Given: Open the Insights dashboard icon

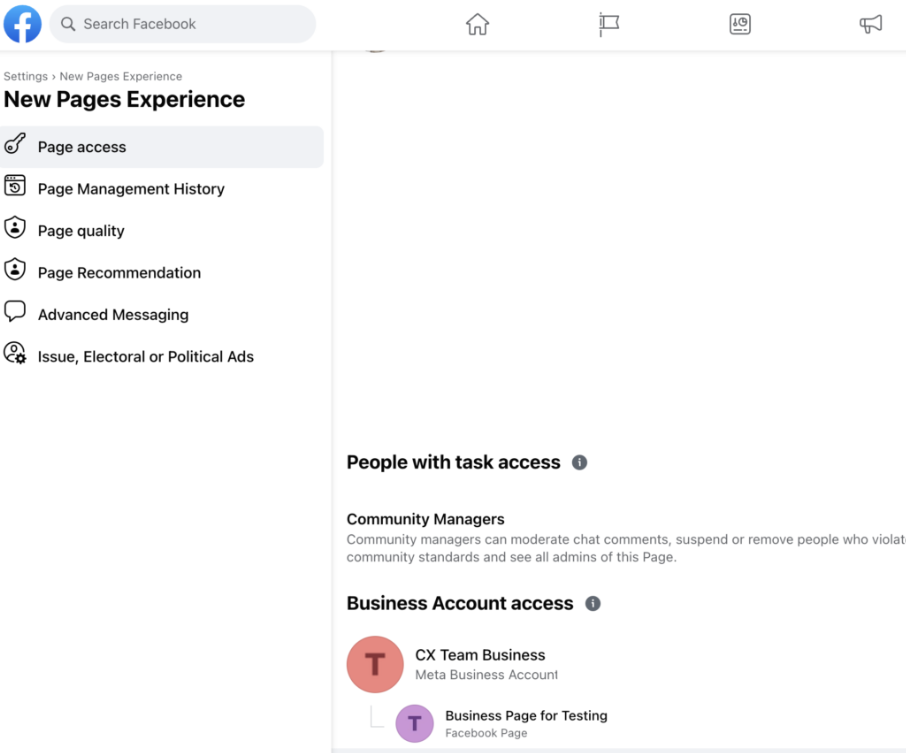Looking at the screenshot, I should 740,24.
